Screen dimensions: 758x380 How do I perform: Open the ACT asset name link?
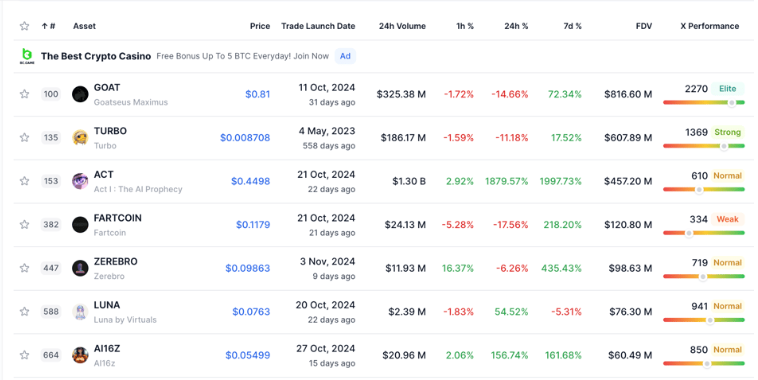point(103,175)
